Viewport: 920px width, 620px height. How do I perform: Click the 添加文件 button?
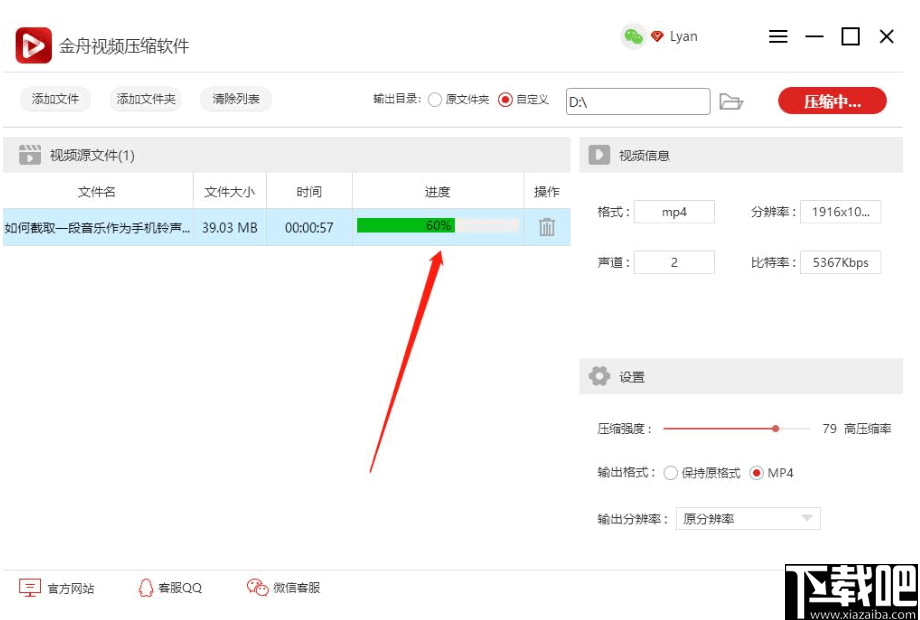pyautogui.click(x=54, y=99)
